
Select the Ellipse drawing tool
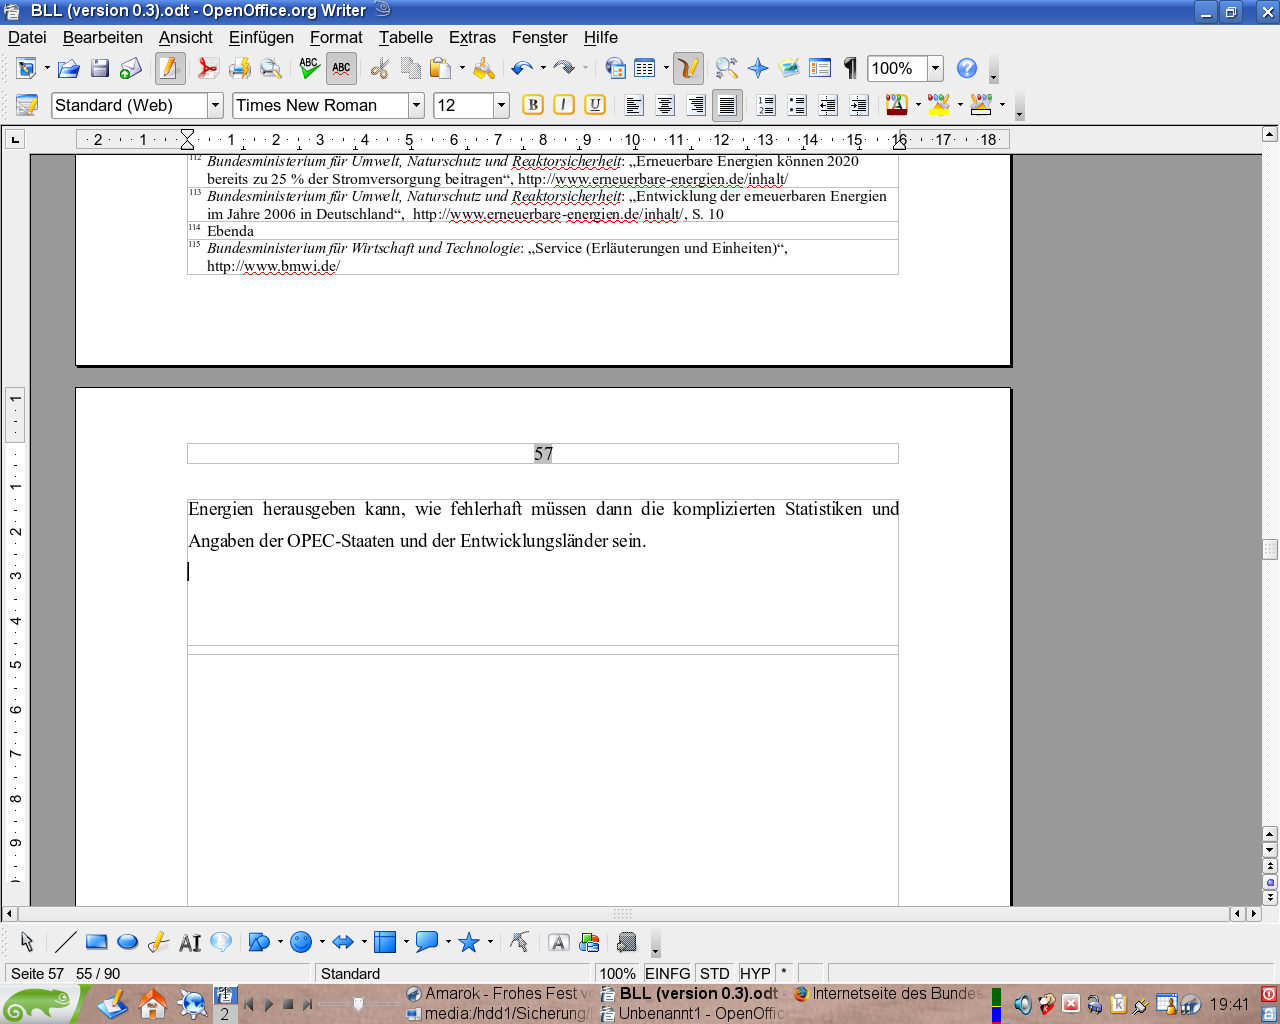(x=127, y=942)
